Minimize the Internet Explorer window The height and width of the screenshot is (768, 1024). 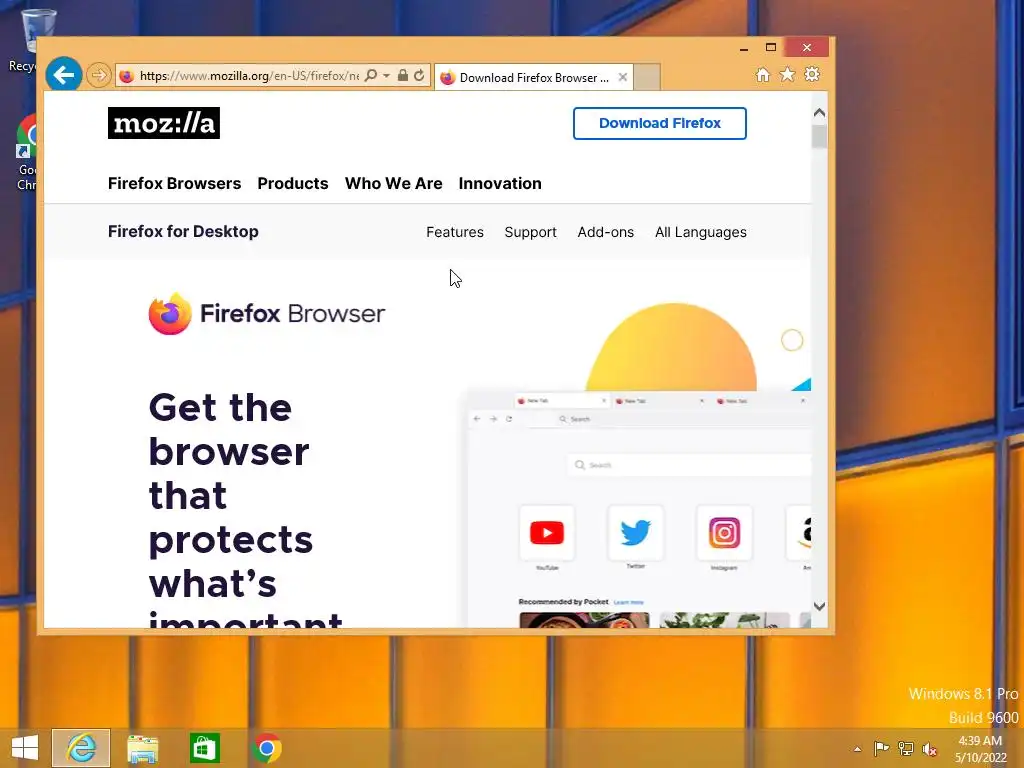point(744,48)
